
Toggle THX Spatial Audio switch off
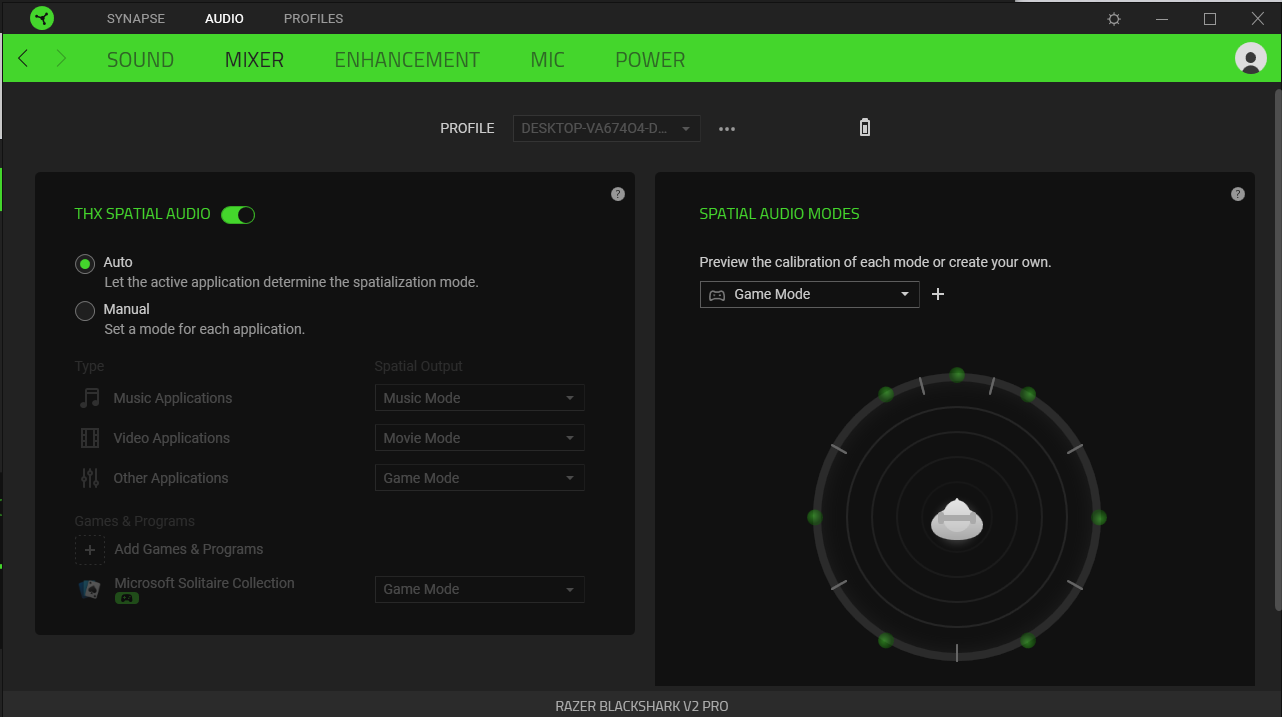point(238,214)
